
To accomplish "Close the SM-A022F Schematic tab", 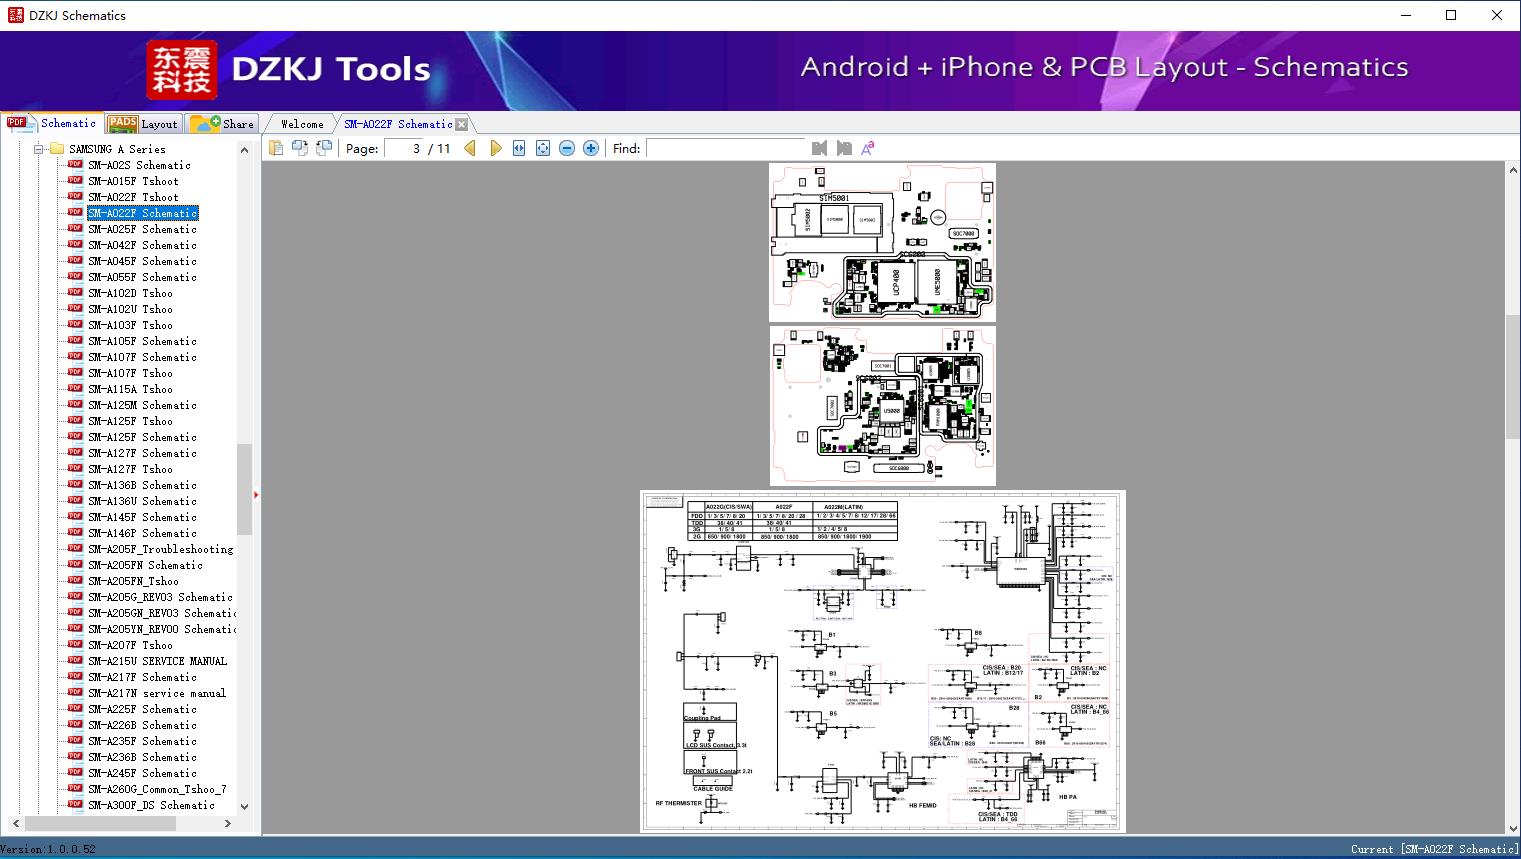I will pos(461,124).
